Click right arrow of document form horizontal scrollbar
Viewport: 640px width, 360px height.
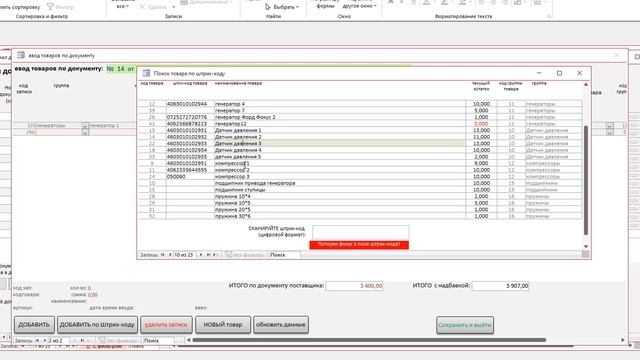point(622,340)
